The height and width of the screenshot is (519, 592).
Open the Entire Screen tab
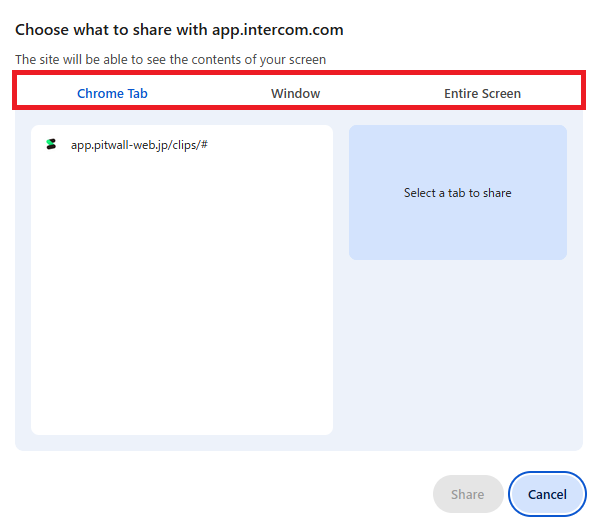point(482,93)
